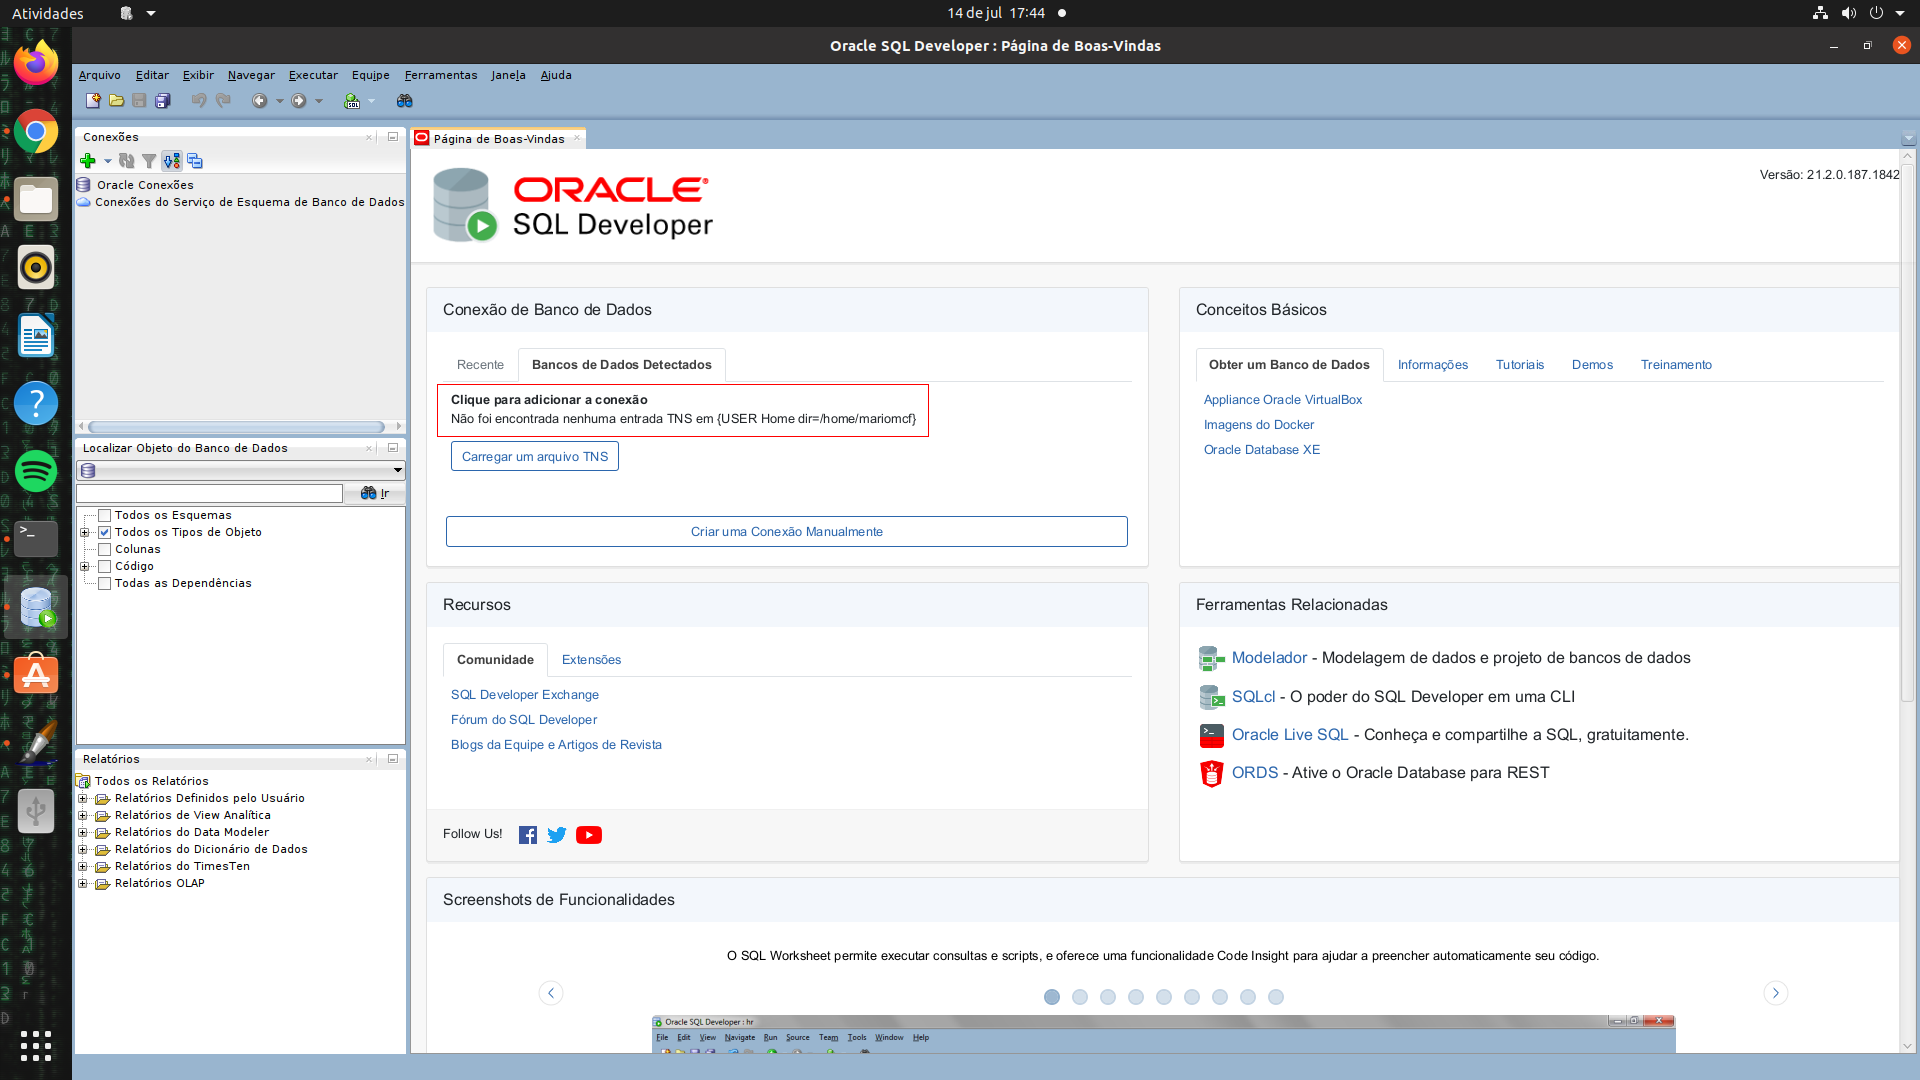
Task: Switch to the Extensões tab
Action: (591, 660)
